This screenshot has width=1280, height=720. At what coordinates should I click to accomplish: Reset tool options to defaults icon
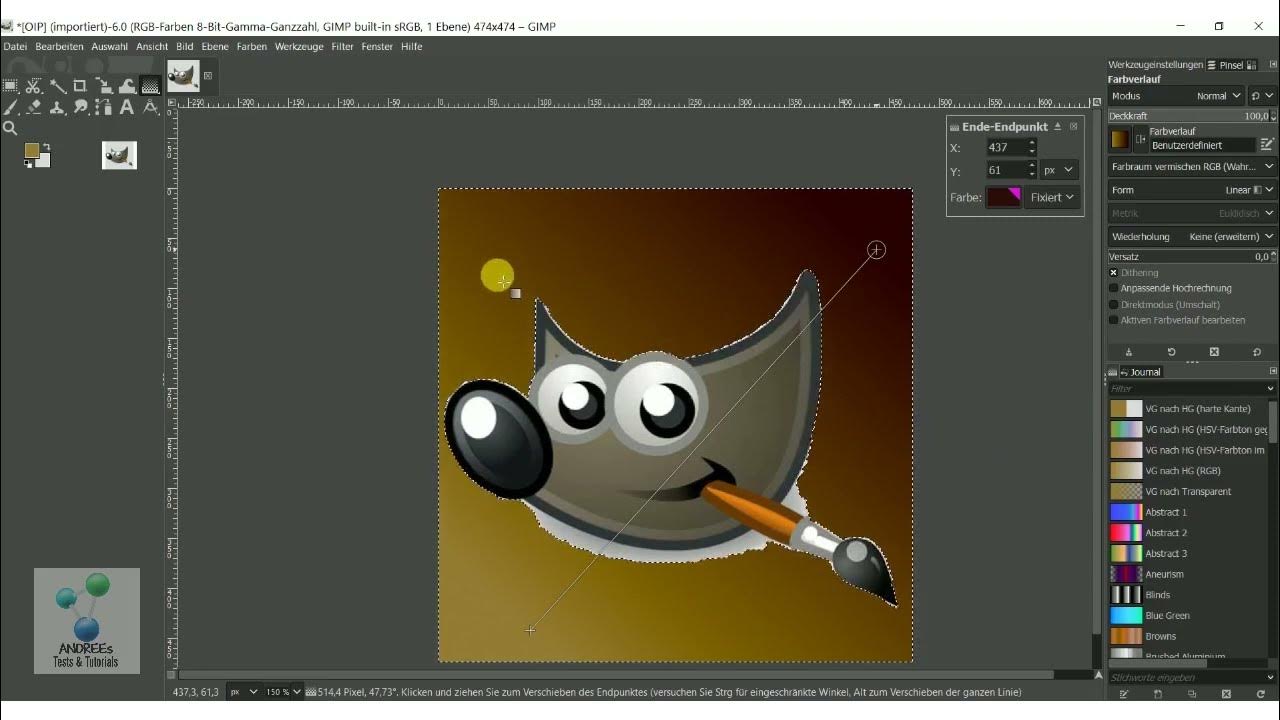click(1257, 352)
